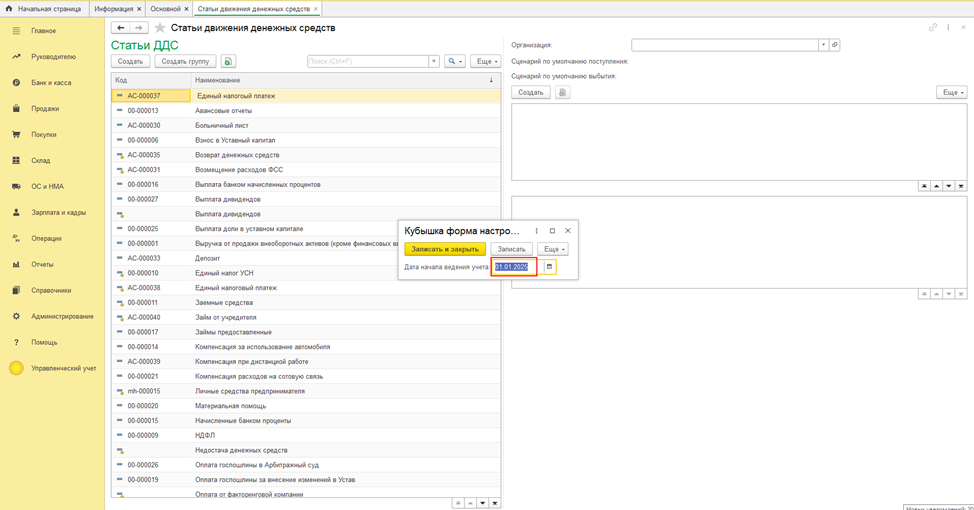
Task: Open Операции section in sidebar
Action: pos(46,239)
